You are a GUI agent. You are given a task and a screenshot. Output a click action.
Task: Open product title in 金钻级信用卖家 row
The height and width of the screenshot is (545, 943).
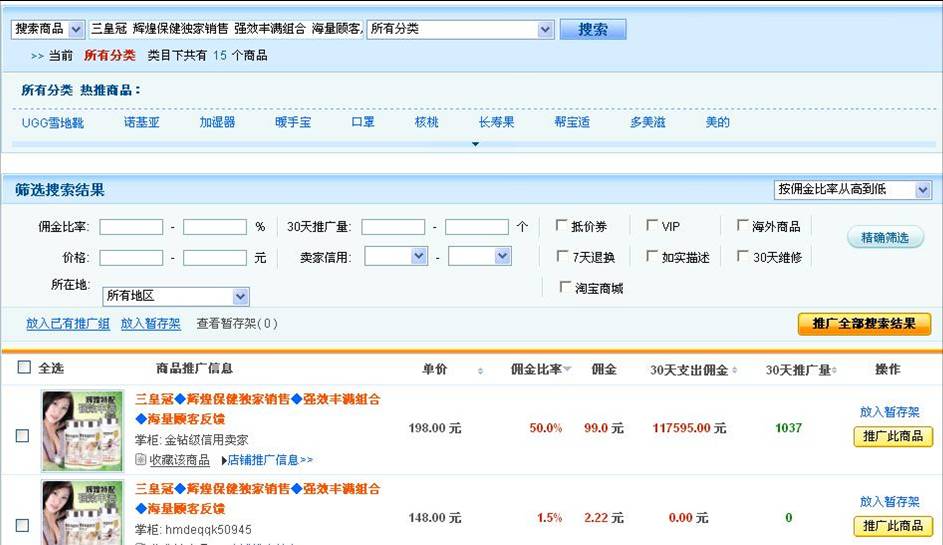(x=257, y=408)
